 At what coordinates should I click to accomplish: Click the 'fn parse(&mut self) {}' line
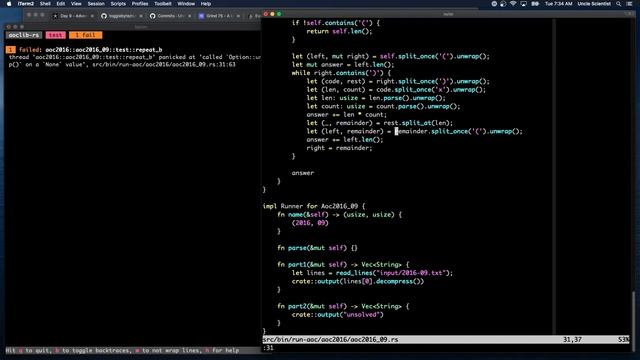coord(318,248)
